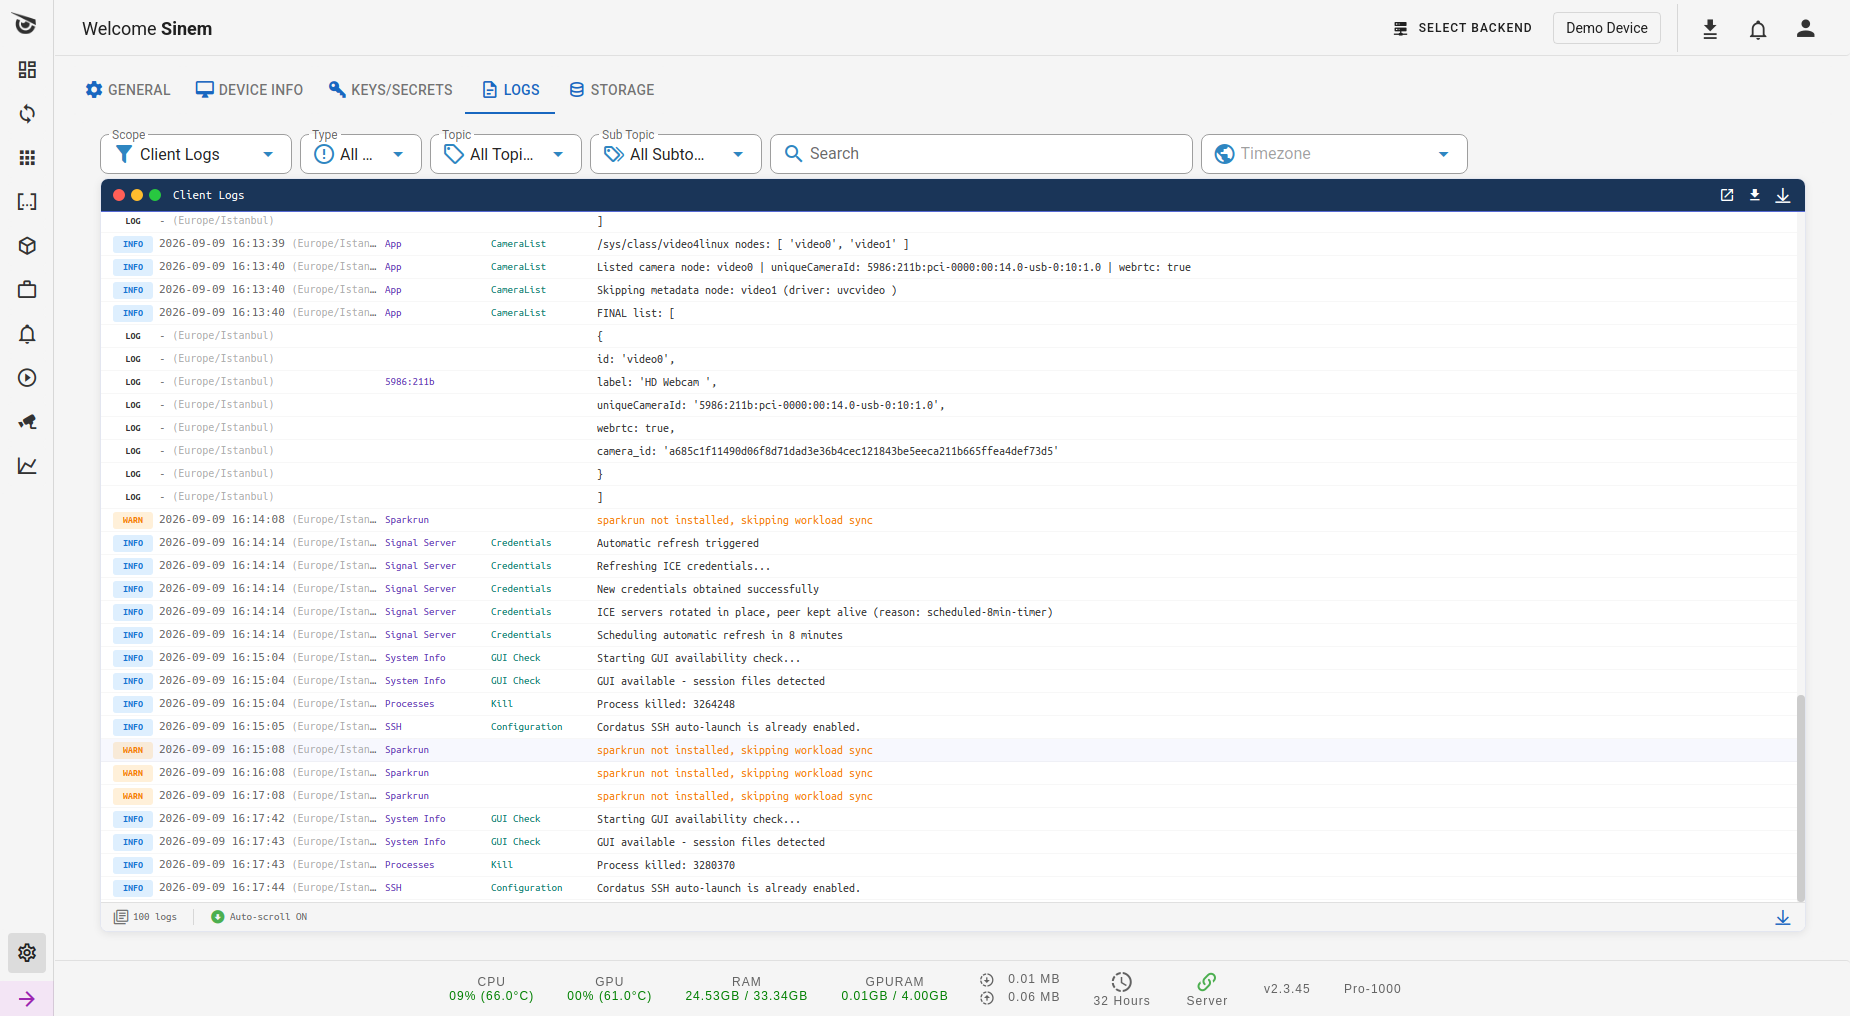Download logs from the Client Logs header
1850x1016 pixels.
tap(1754, 195)
